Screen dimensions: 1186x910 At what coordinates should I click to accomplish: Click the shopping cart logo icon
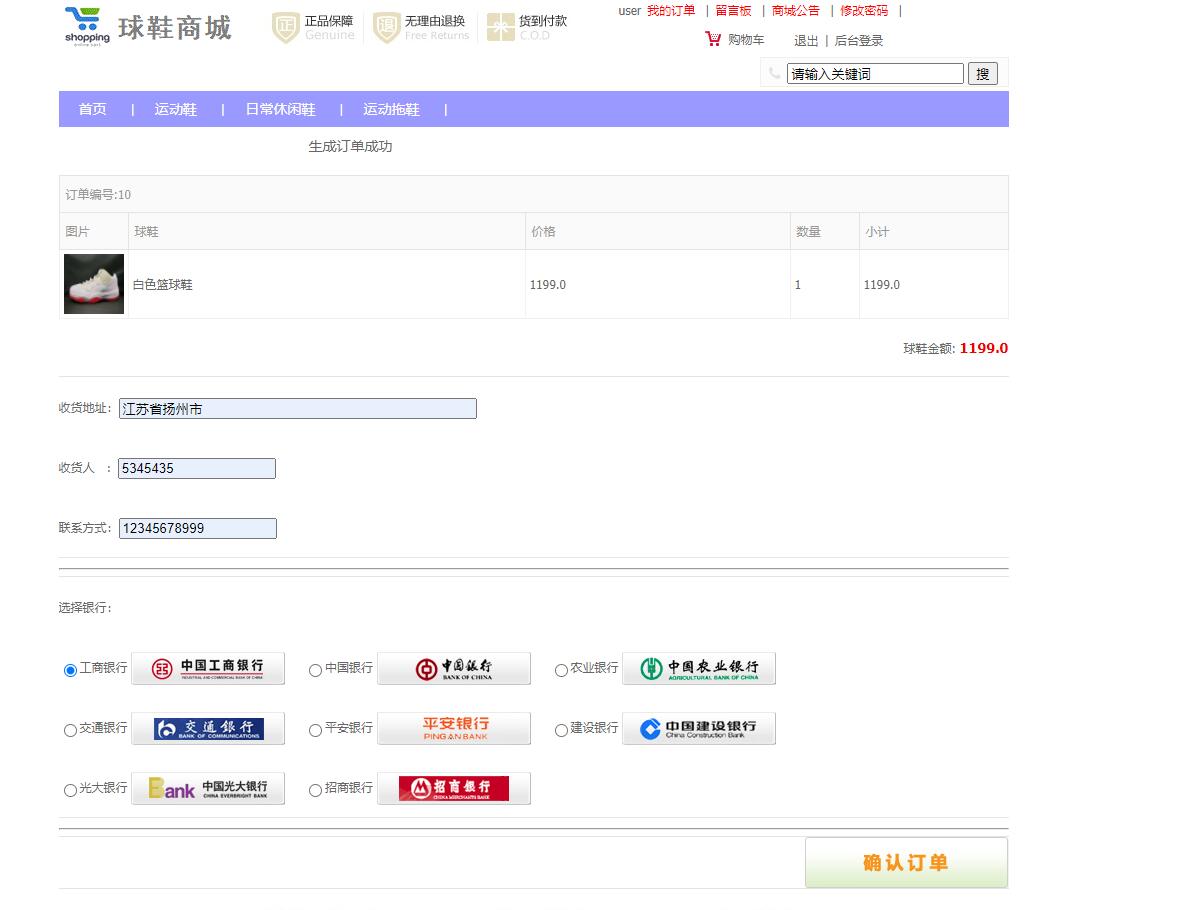[85, 24]
